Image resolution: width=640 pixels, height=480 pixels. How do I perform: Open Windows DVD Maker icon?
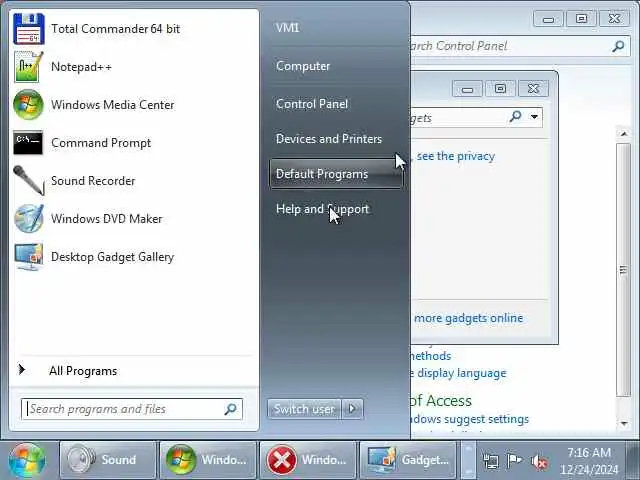29,218
